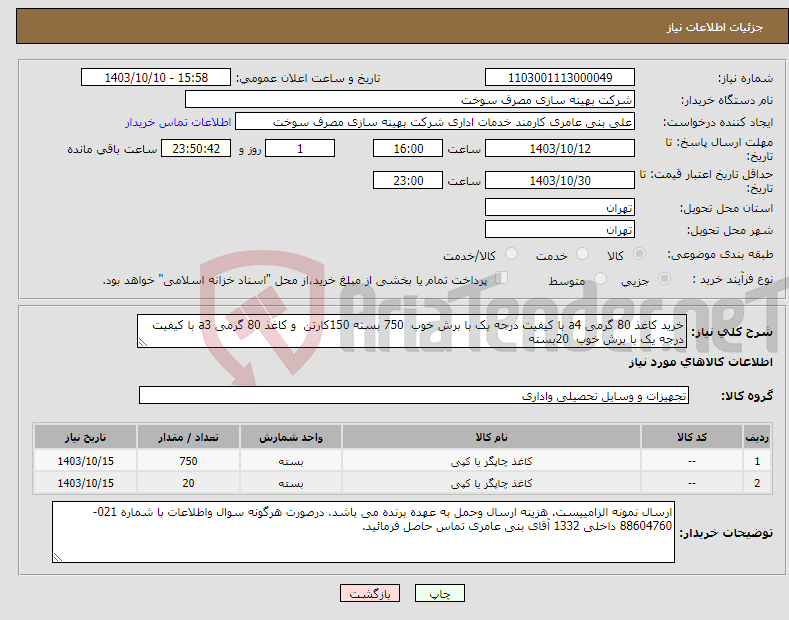Viewport: 789px width, 620px height.
Task: Click the goods group تجهیزات field
Action: pos(414,396)
